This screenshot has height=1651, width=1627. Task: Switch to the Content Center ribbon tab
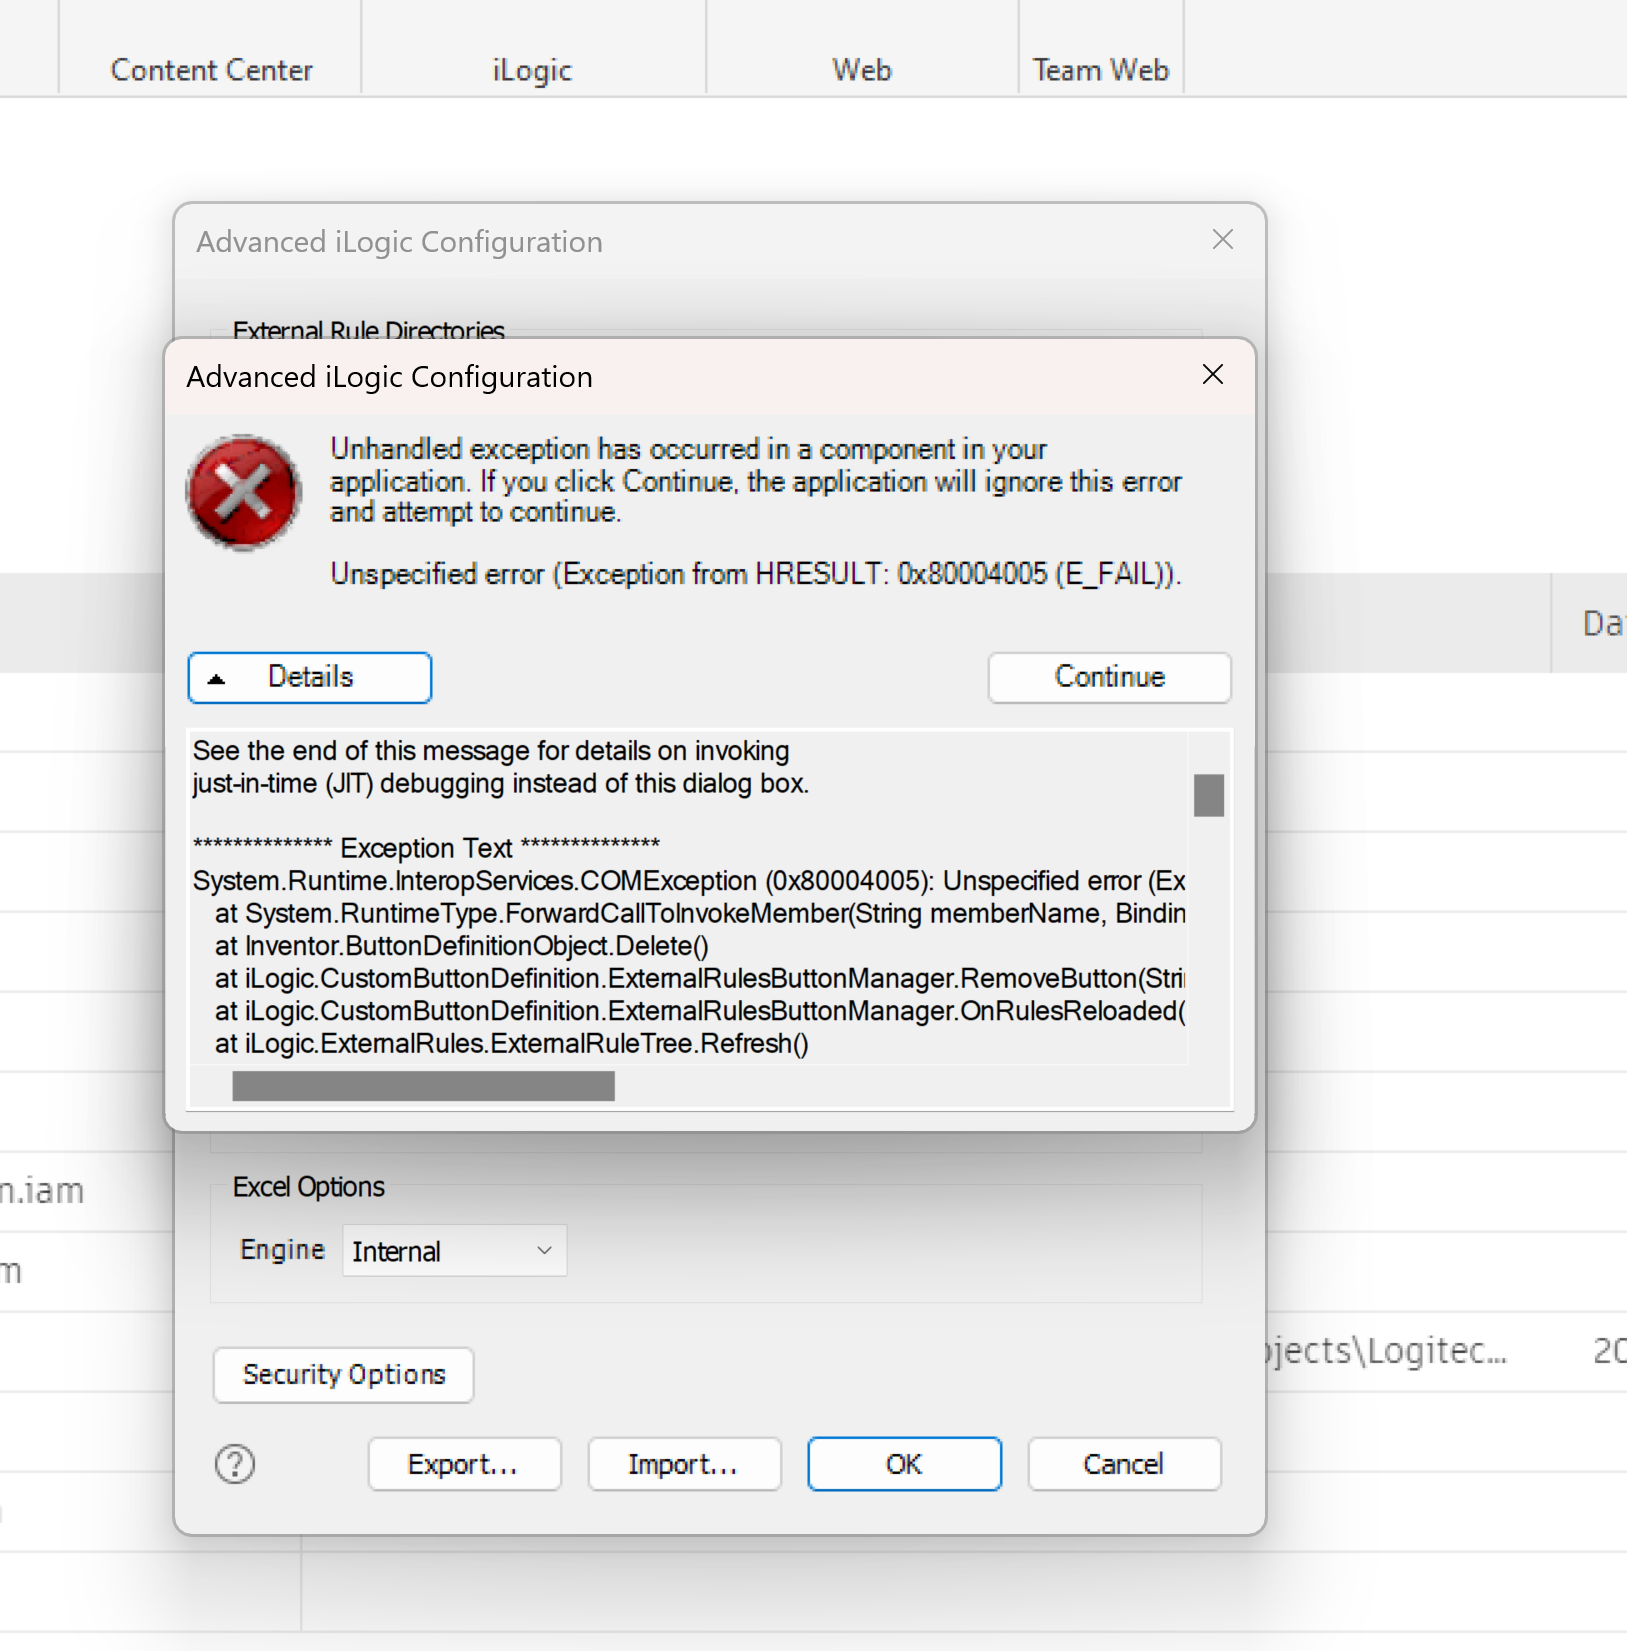[x=210, y=70]
